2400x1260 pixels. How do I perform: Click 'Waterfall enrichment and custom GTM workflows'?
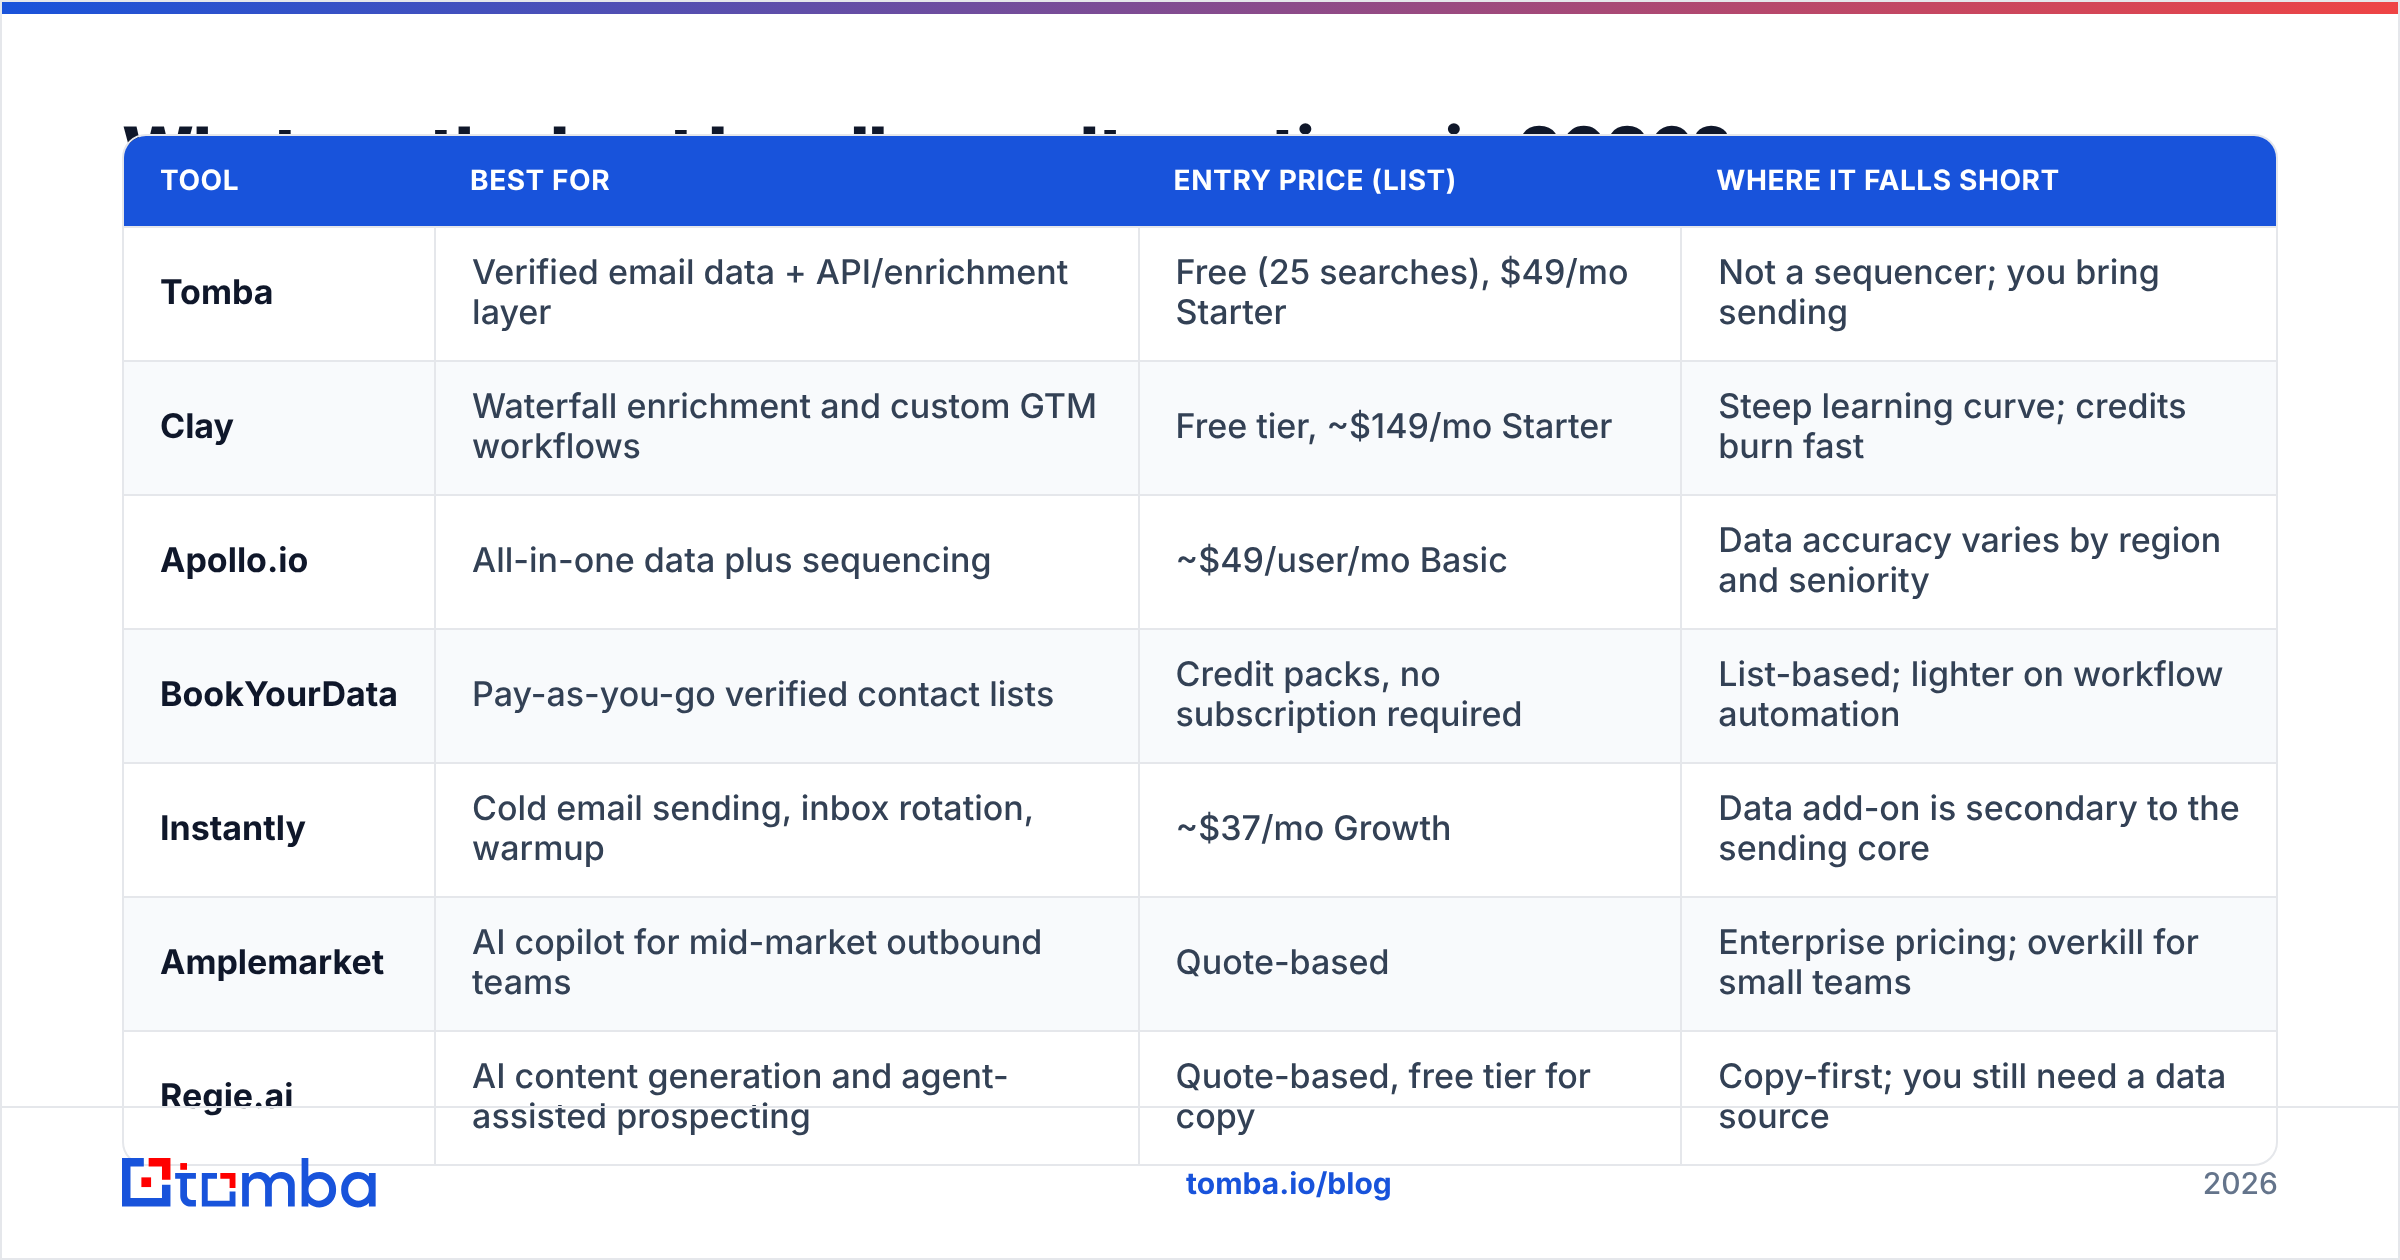[784, 426]
